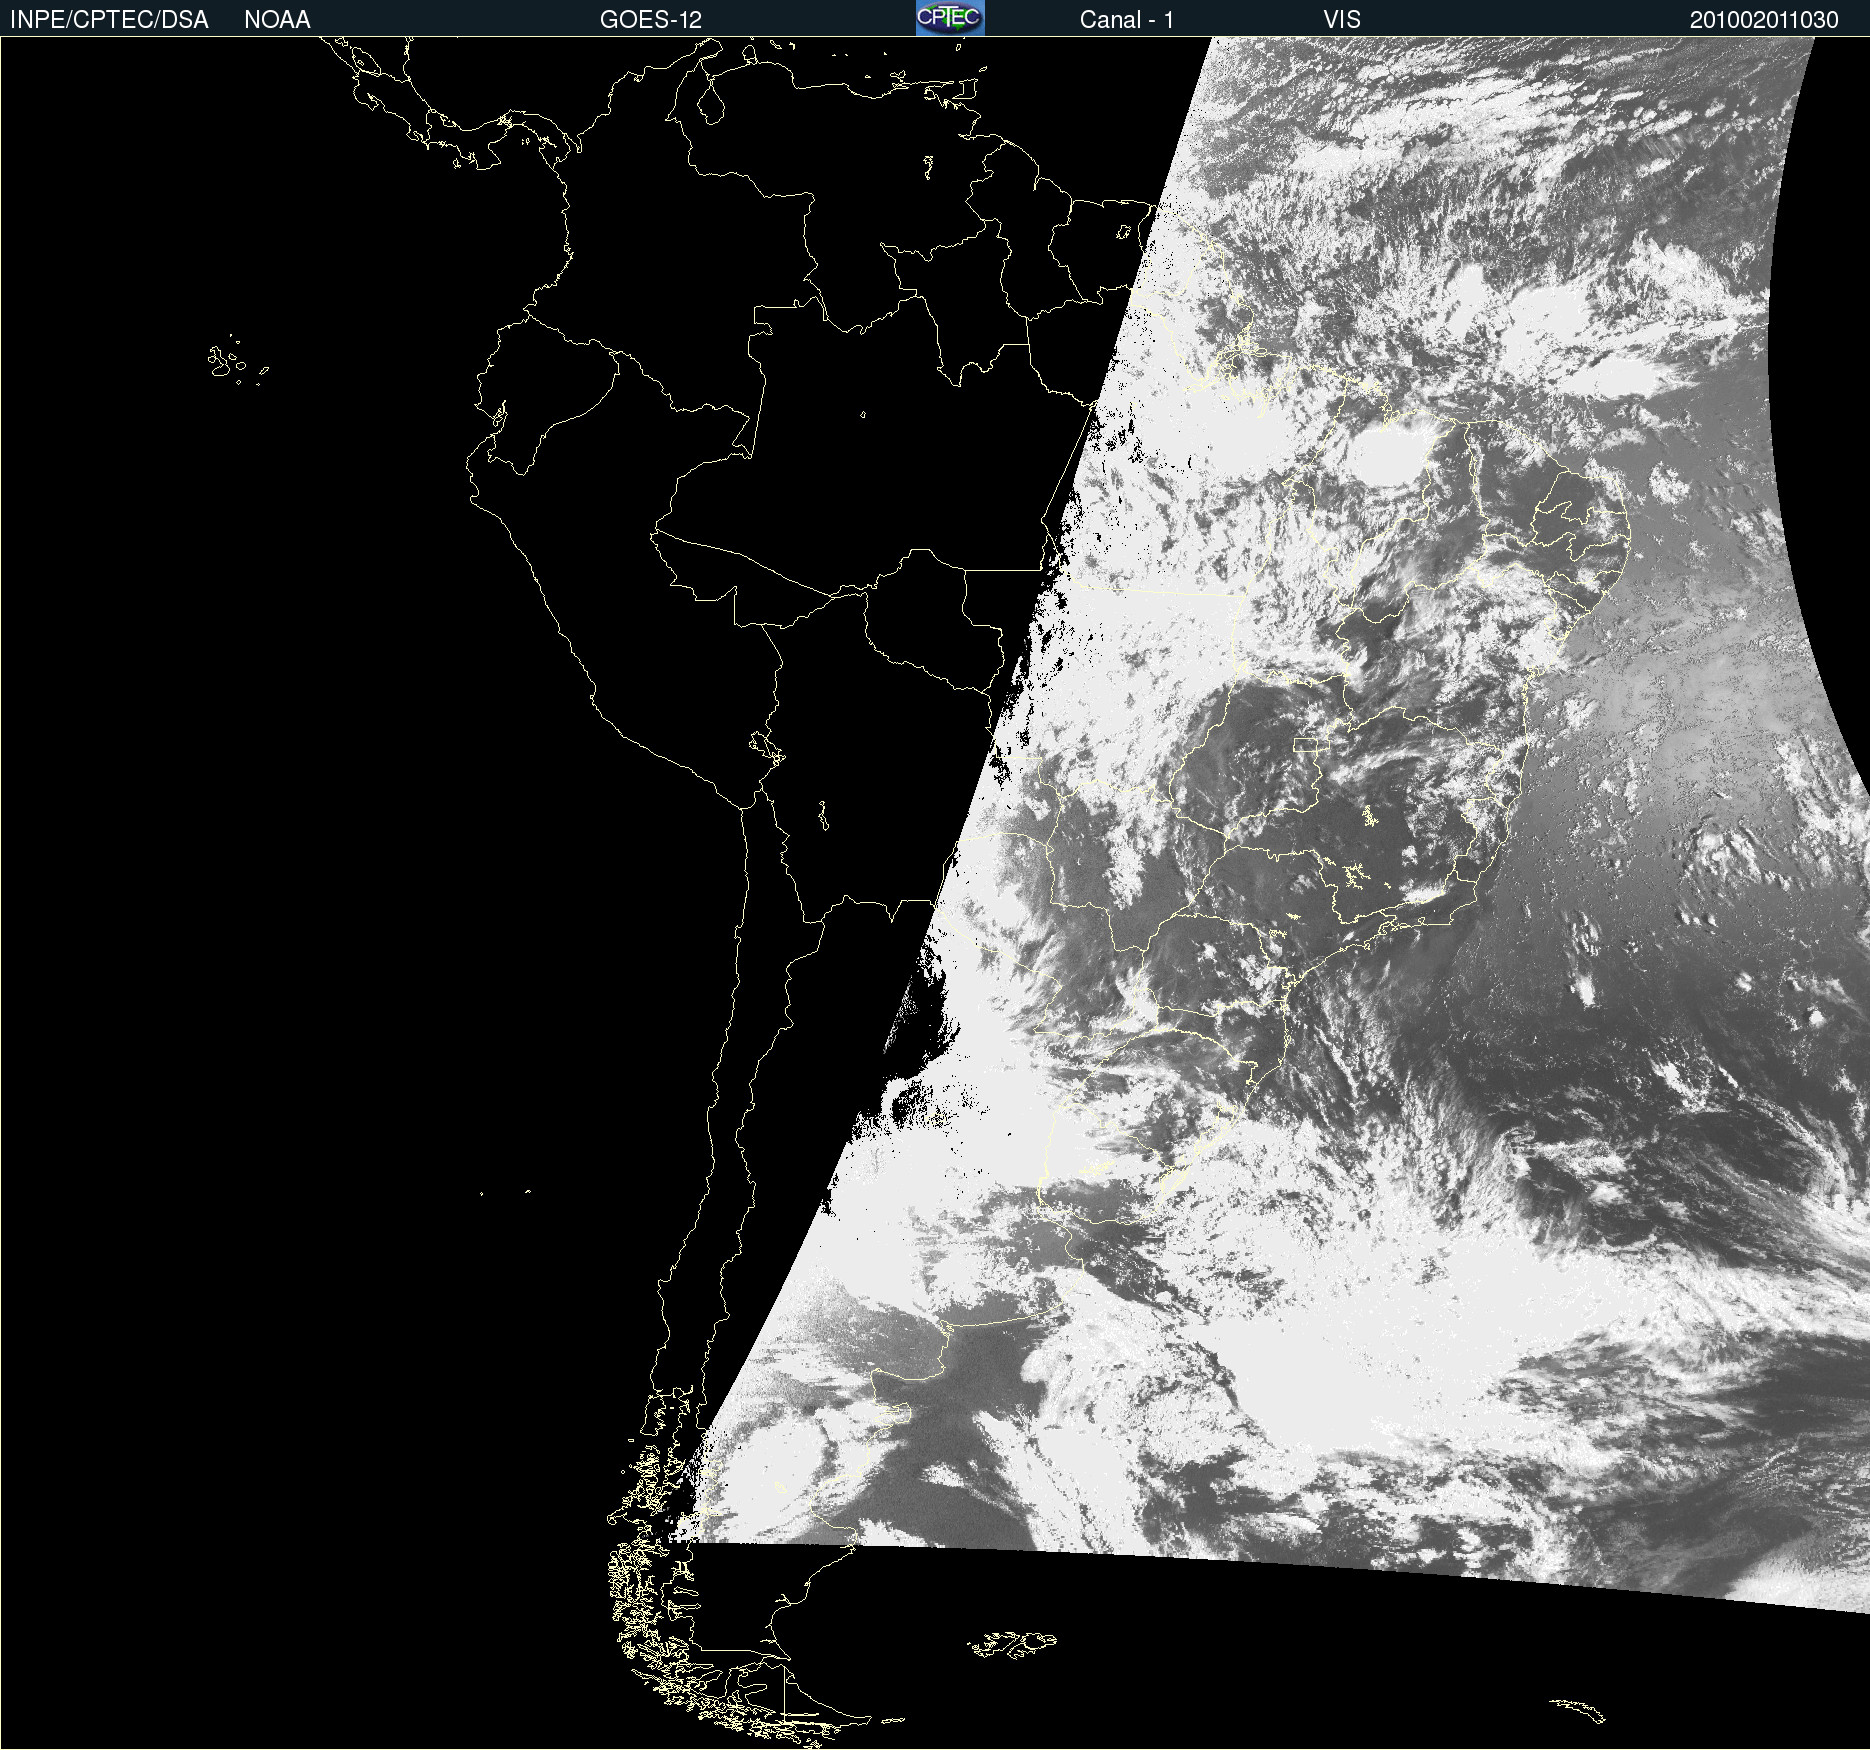The width and height of the screenshot is (1870, 1750).
Task: Click the 201002011030 timestamp
Action: coord(1764,20)
